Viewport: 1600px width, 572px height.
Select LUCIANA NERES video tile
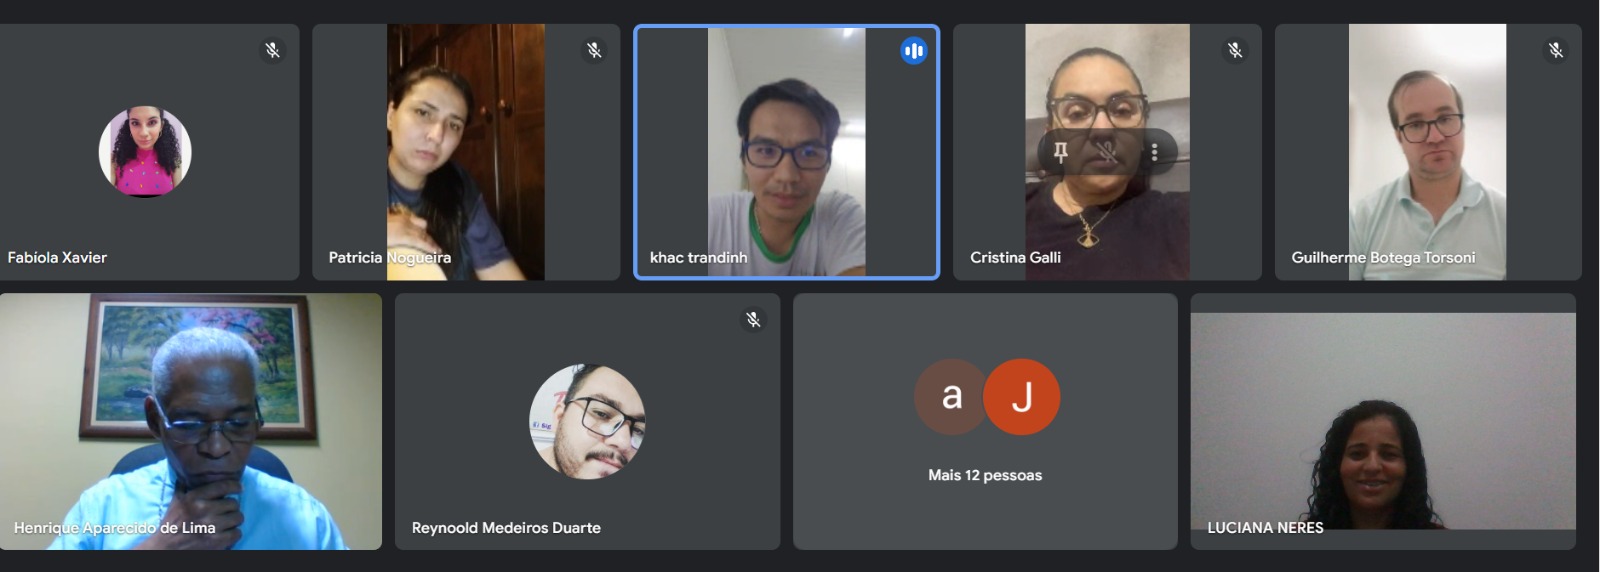tap(1383, 421)
